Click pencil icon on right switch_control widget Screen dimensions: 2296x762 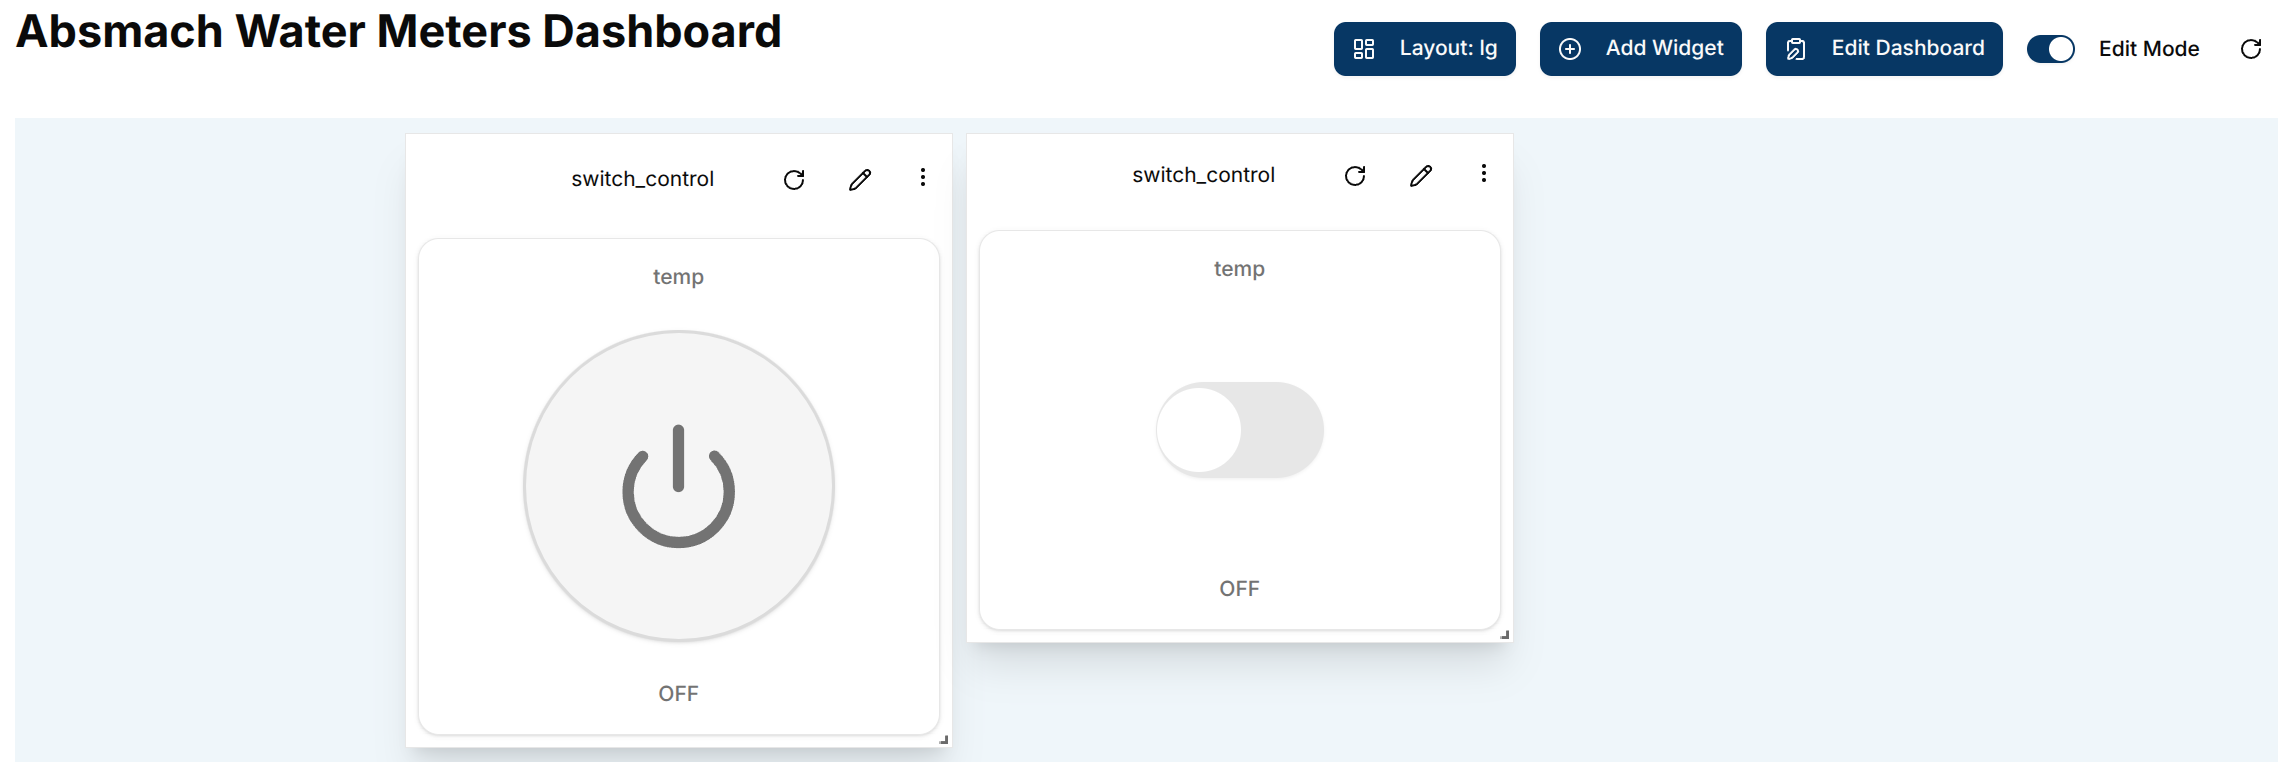1421,176
